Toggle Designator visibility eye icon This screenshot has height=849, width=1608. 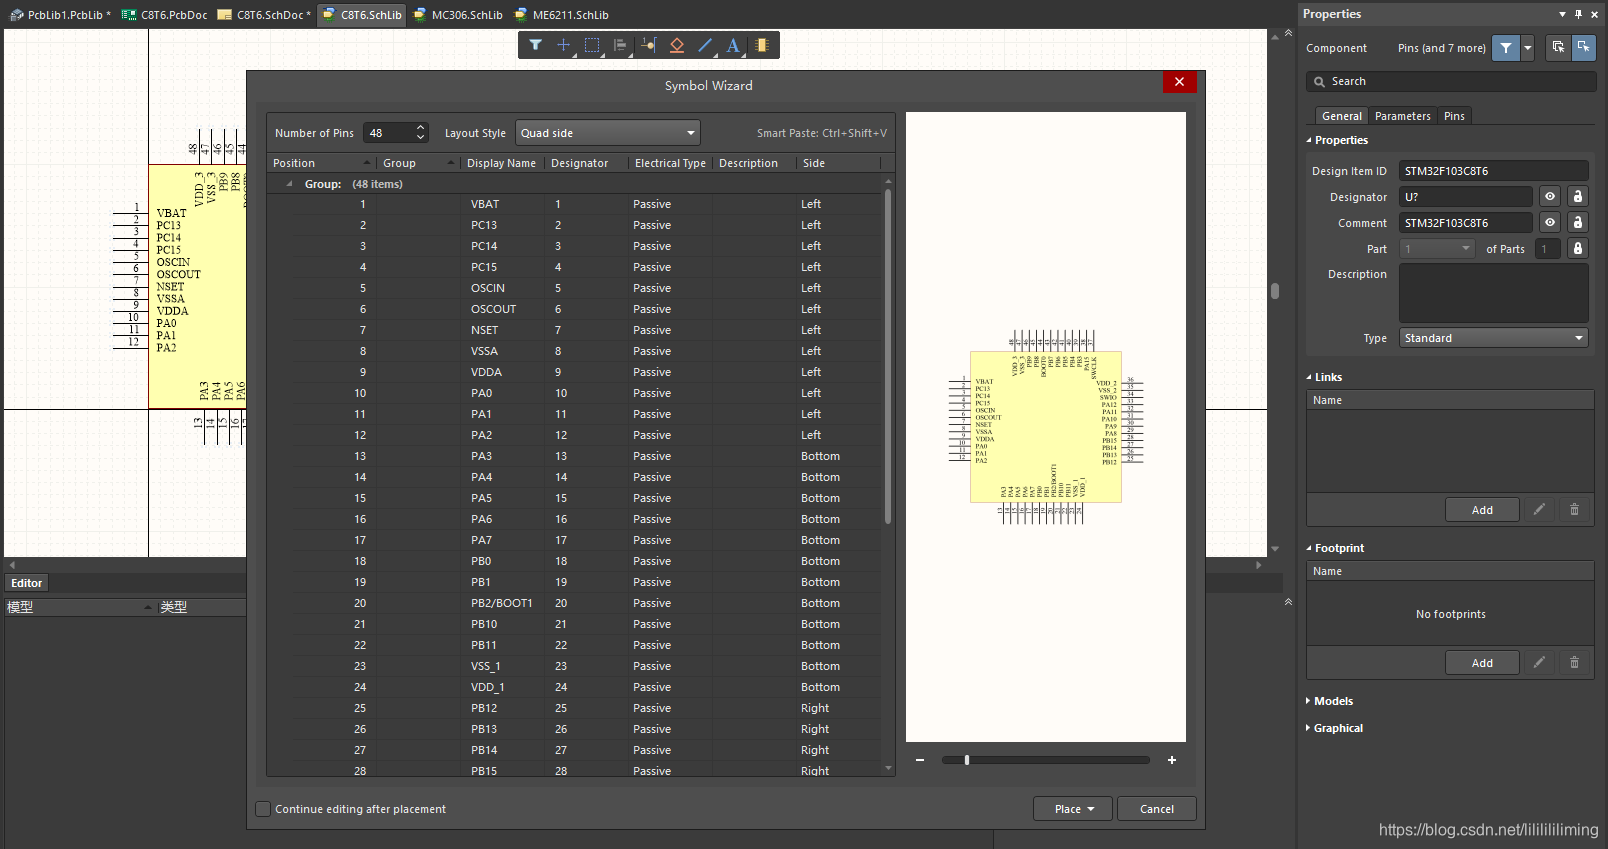1549,197
